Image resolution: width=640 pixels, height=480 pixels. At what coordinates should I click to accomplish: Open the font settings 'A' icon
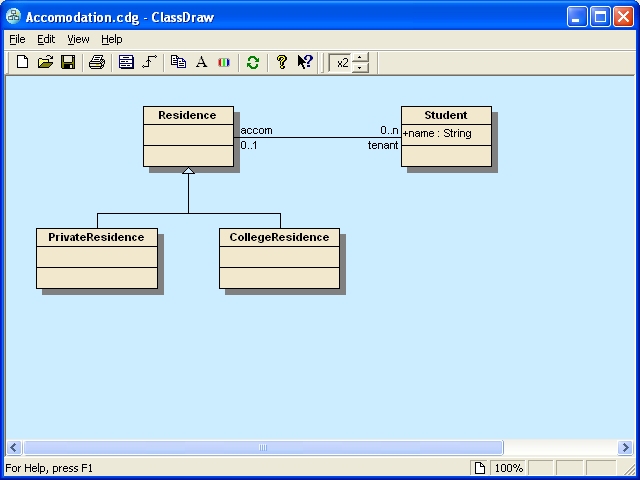pyautogui.click(x=201, y=62)
